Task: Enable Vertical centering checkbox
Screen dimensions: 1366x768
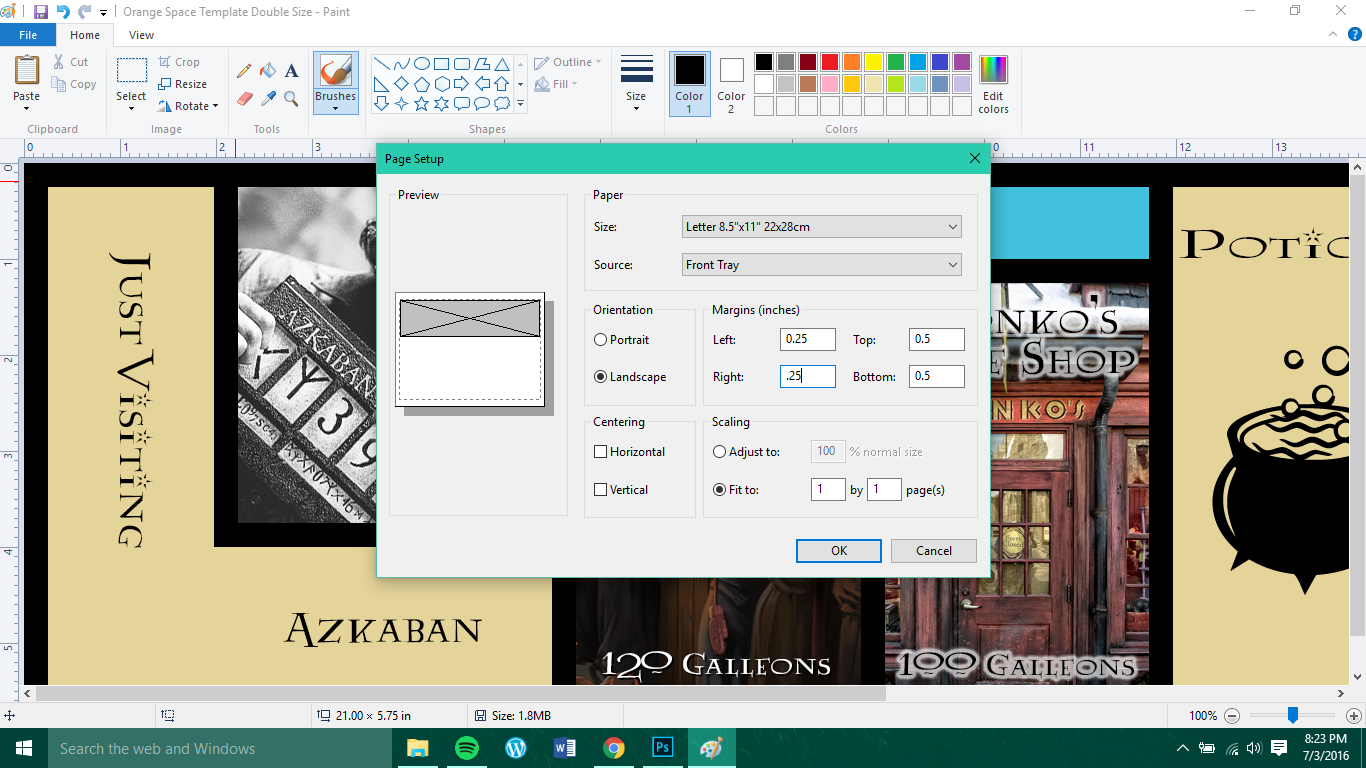Action: pyautogui.click(x=601, y=490)
